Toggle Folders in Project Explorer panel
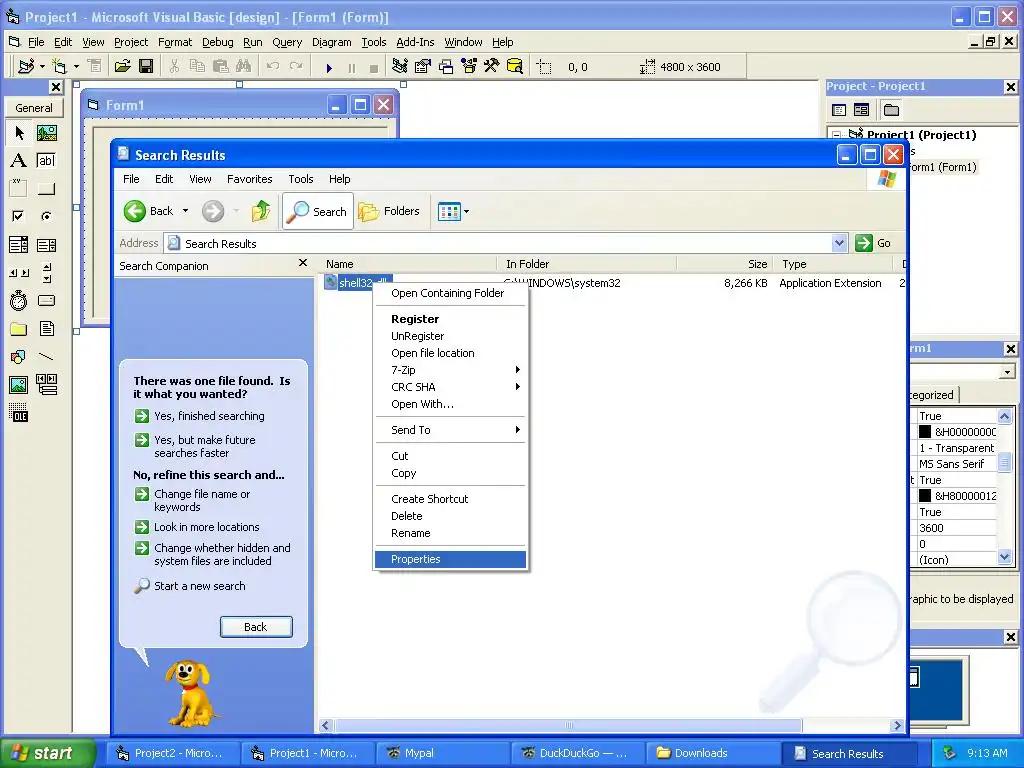This screenshot has width=1024, height=768. coord(891,110)
